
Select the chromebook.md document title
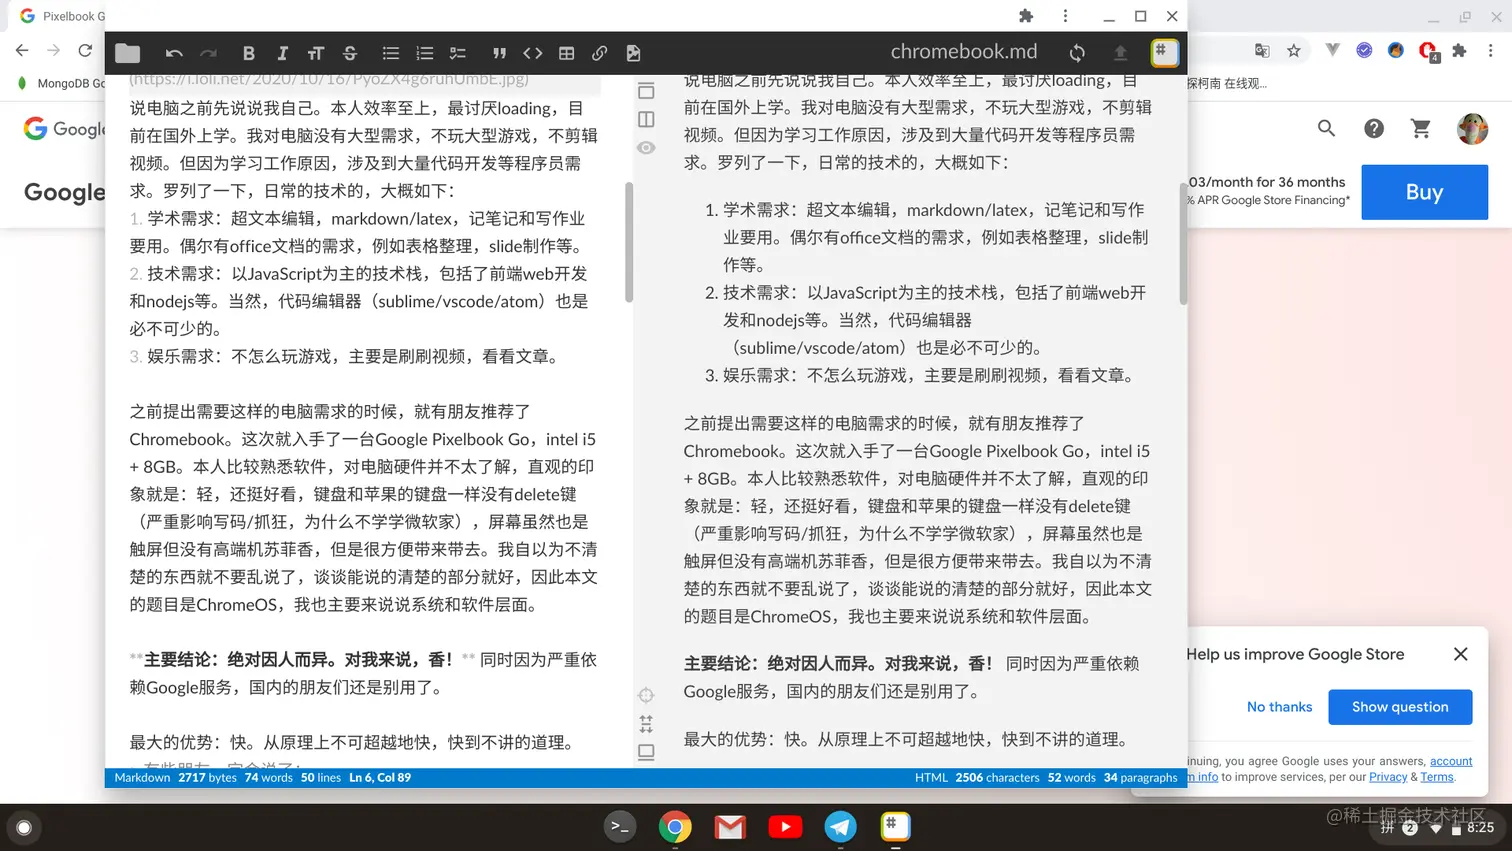[x=963, y=51]
